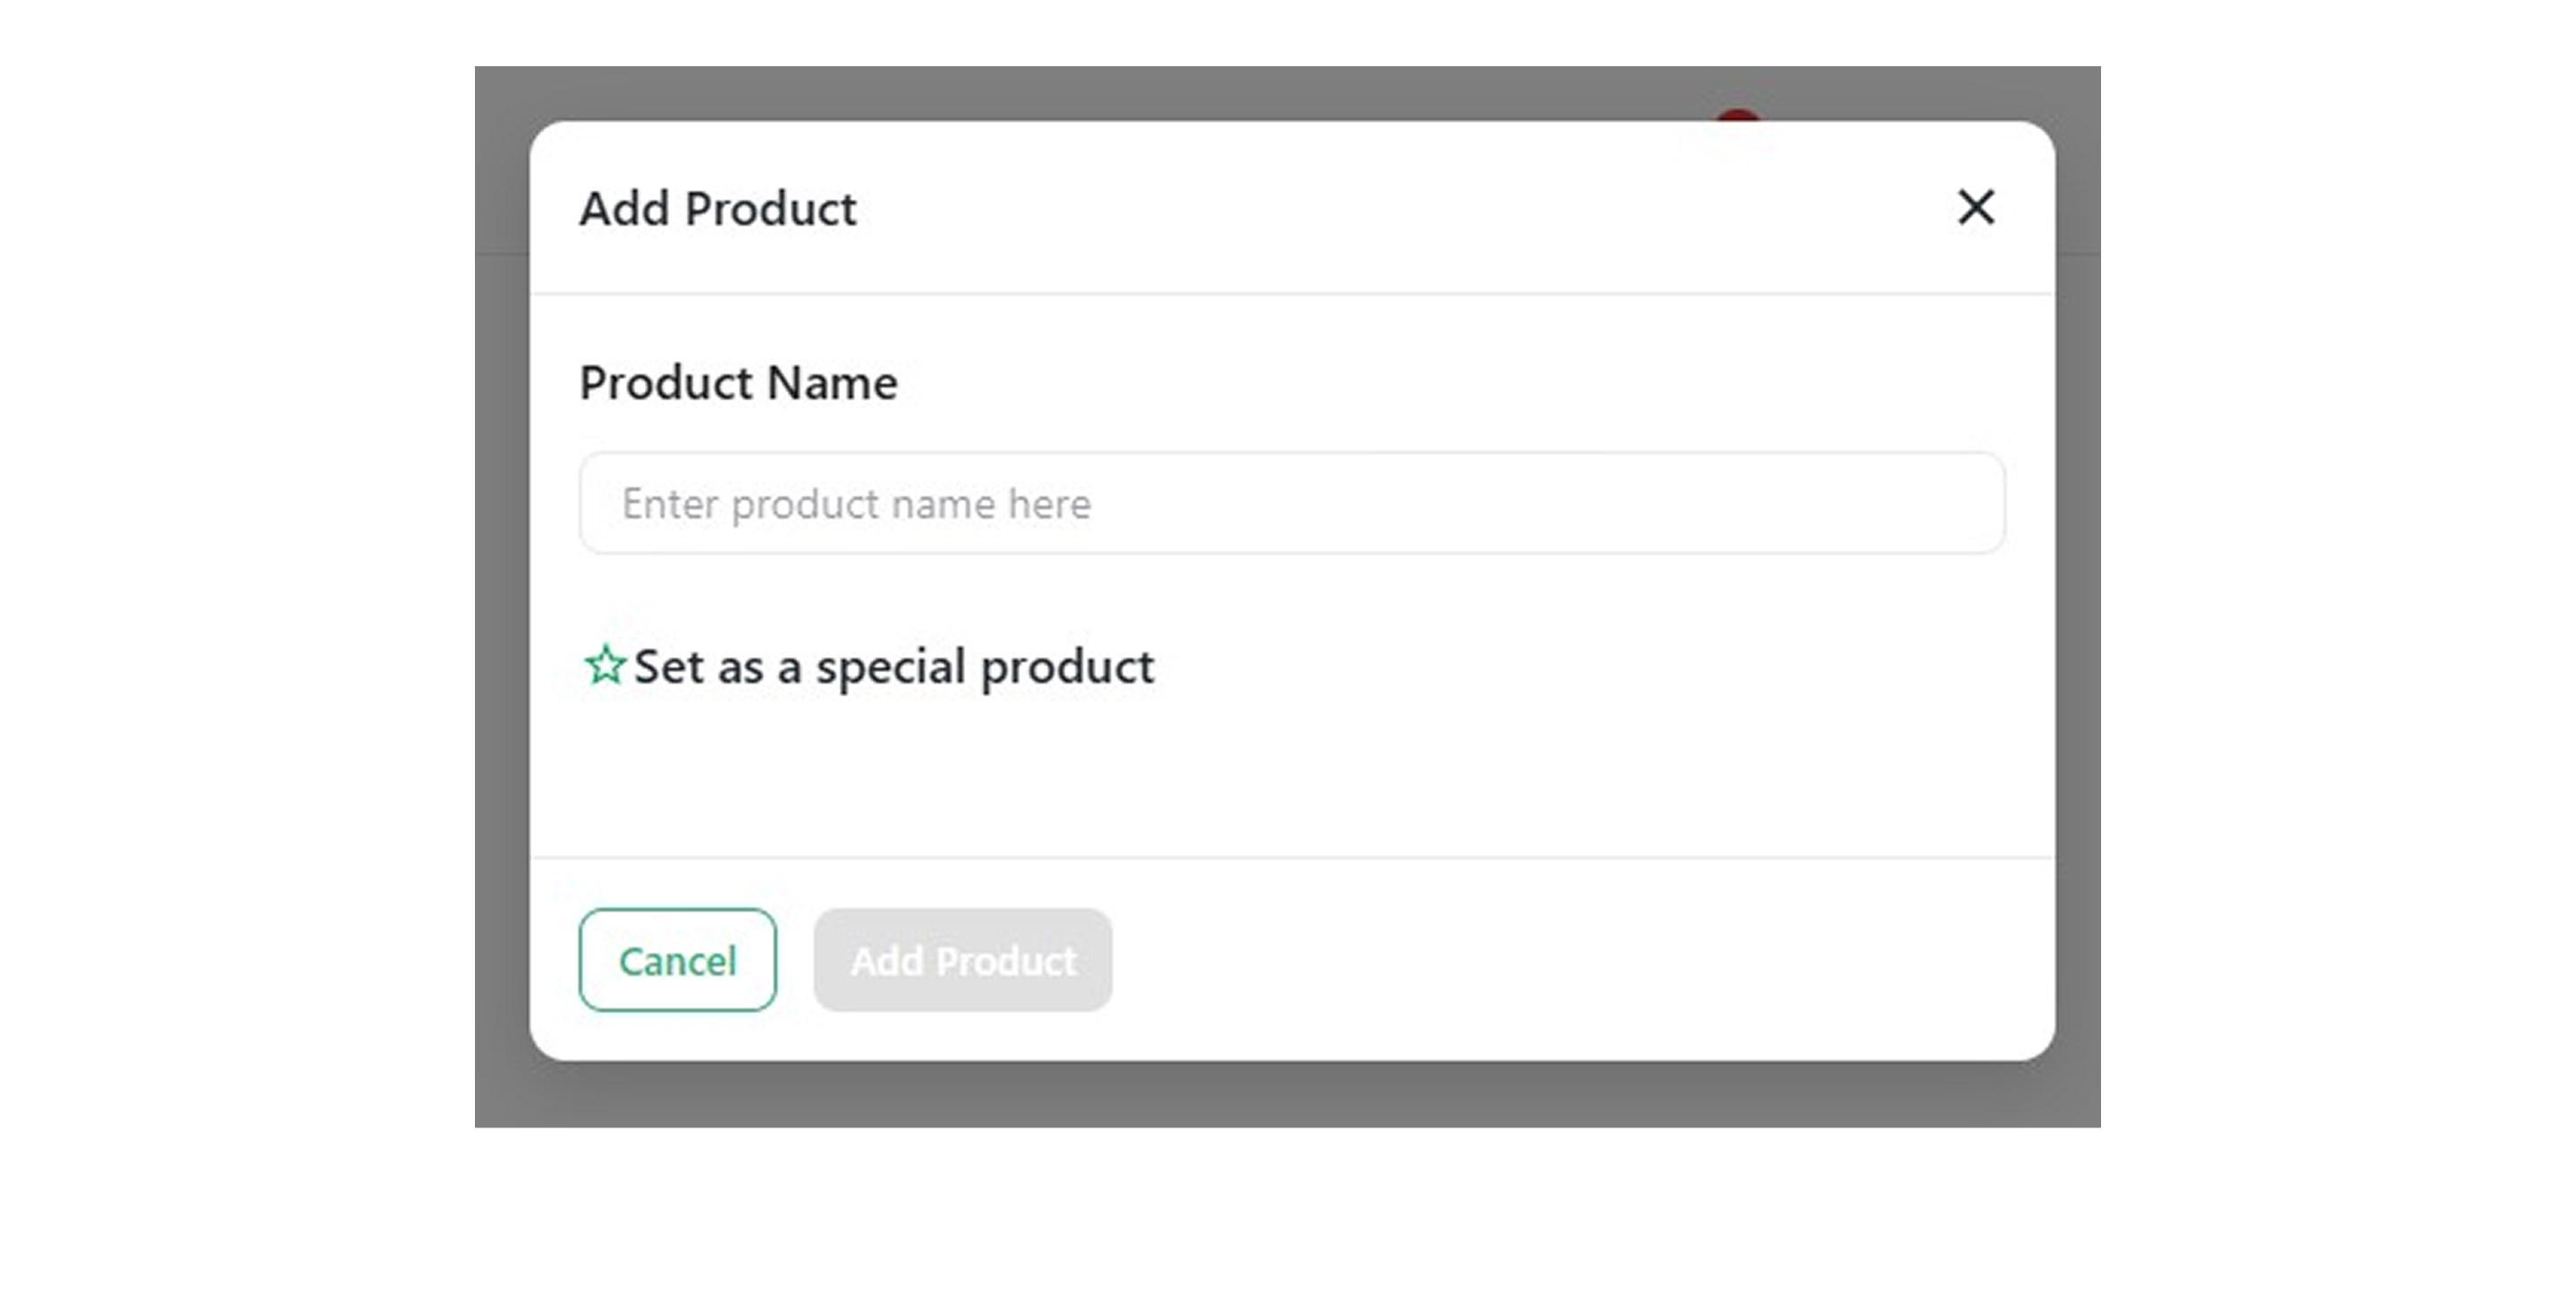Mark product as special via the green star
The image size is (2576, 1292).
pos(605,665)
